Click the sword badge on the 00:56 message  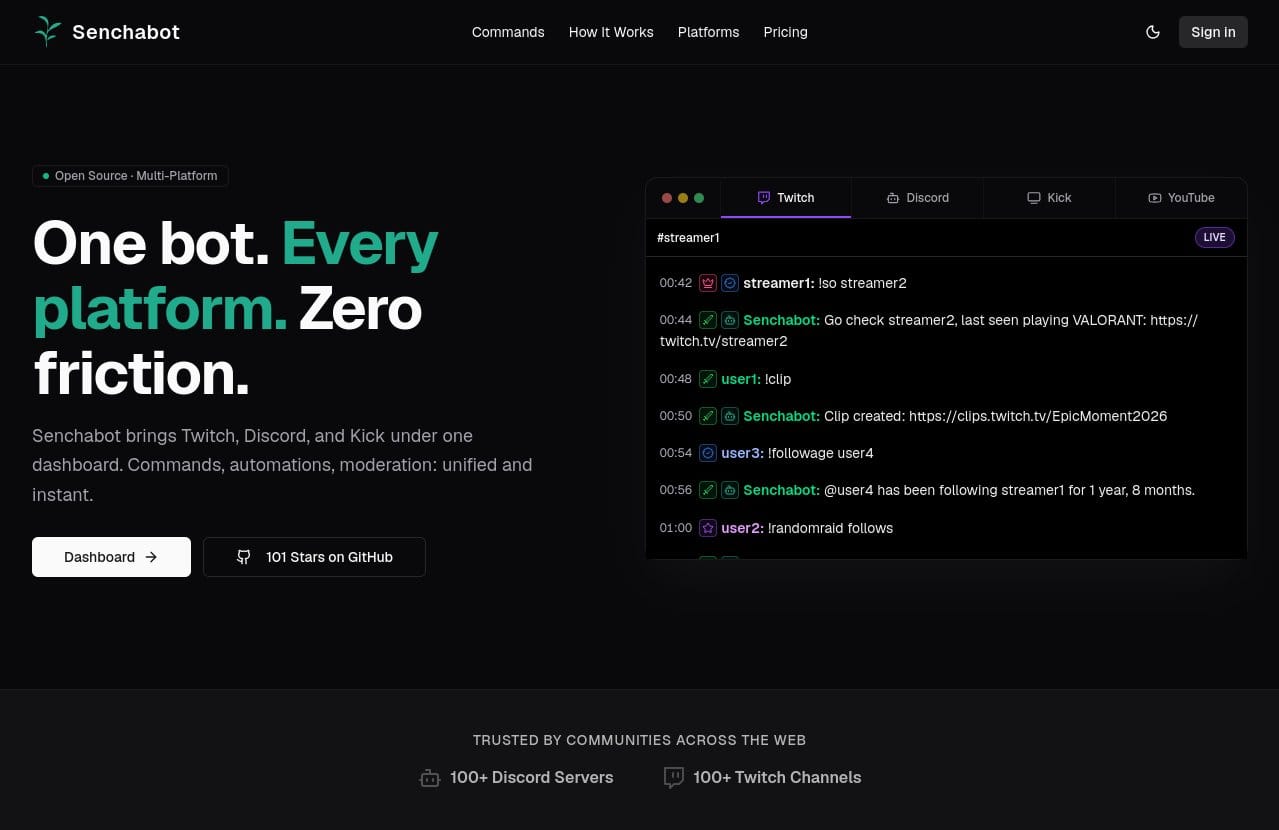[x=708, y=490]
